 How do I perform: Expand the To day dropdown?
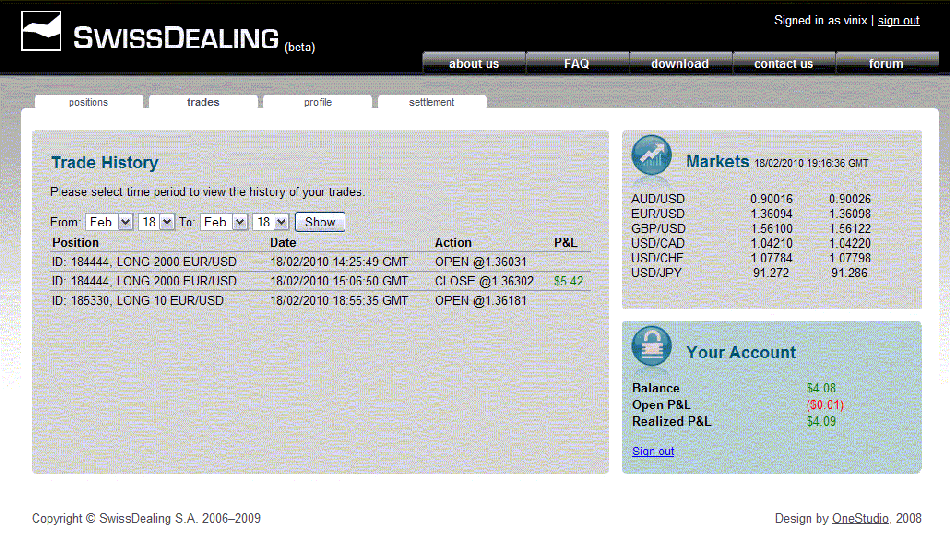(x=271, y=222)
